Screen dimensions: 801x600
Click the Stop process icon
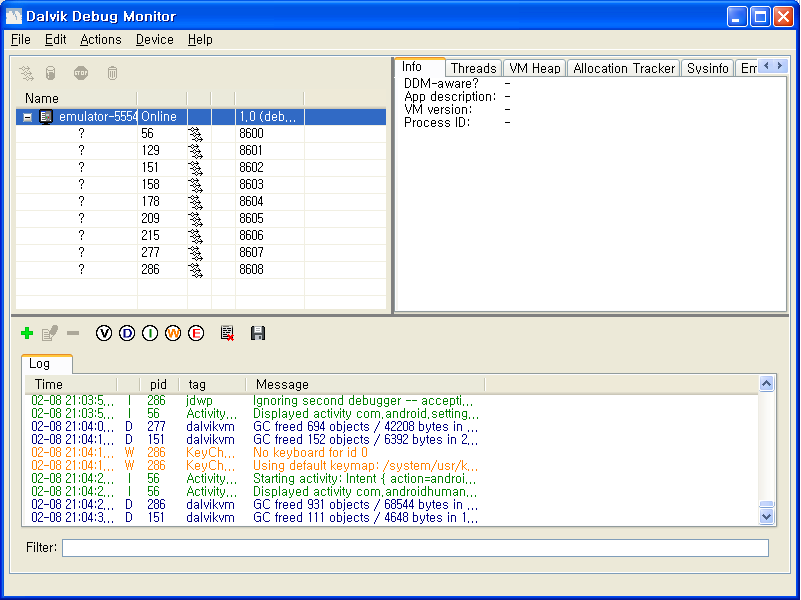(81, 73)
